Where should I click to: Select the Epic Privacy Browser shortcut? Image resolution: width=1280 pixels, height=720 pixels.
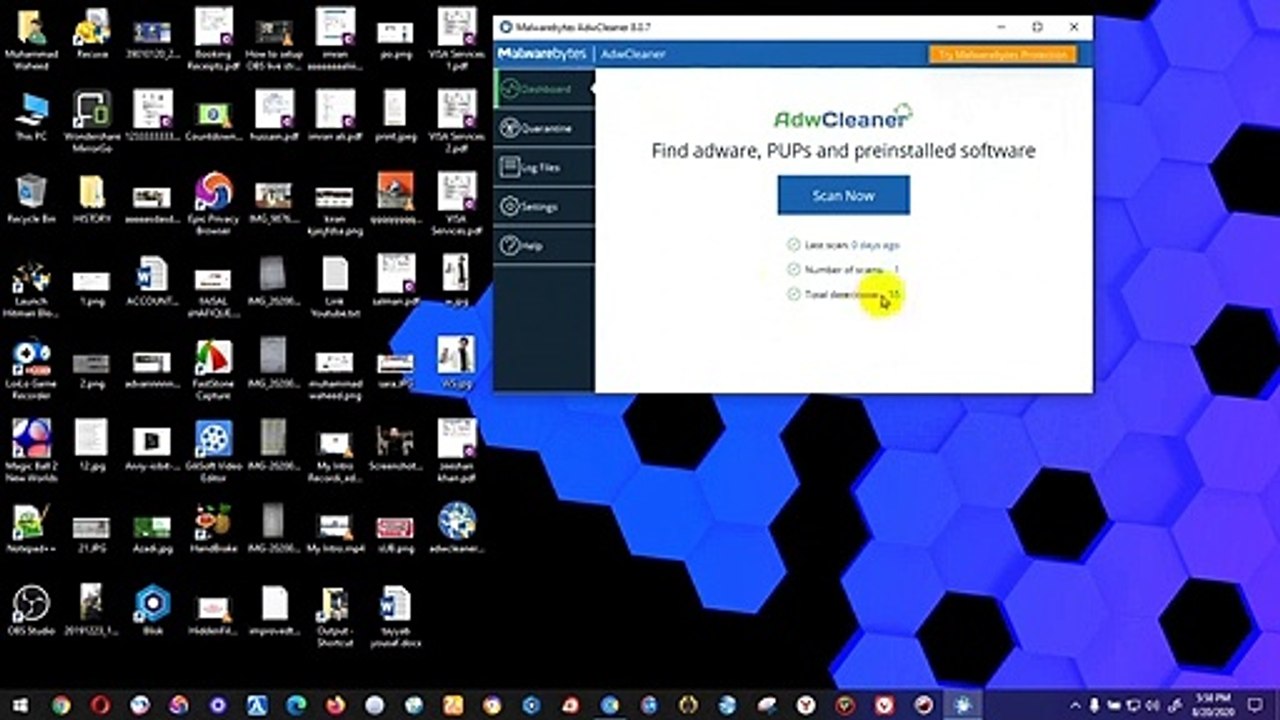tap(213, 204)
